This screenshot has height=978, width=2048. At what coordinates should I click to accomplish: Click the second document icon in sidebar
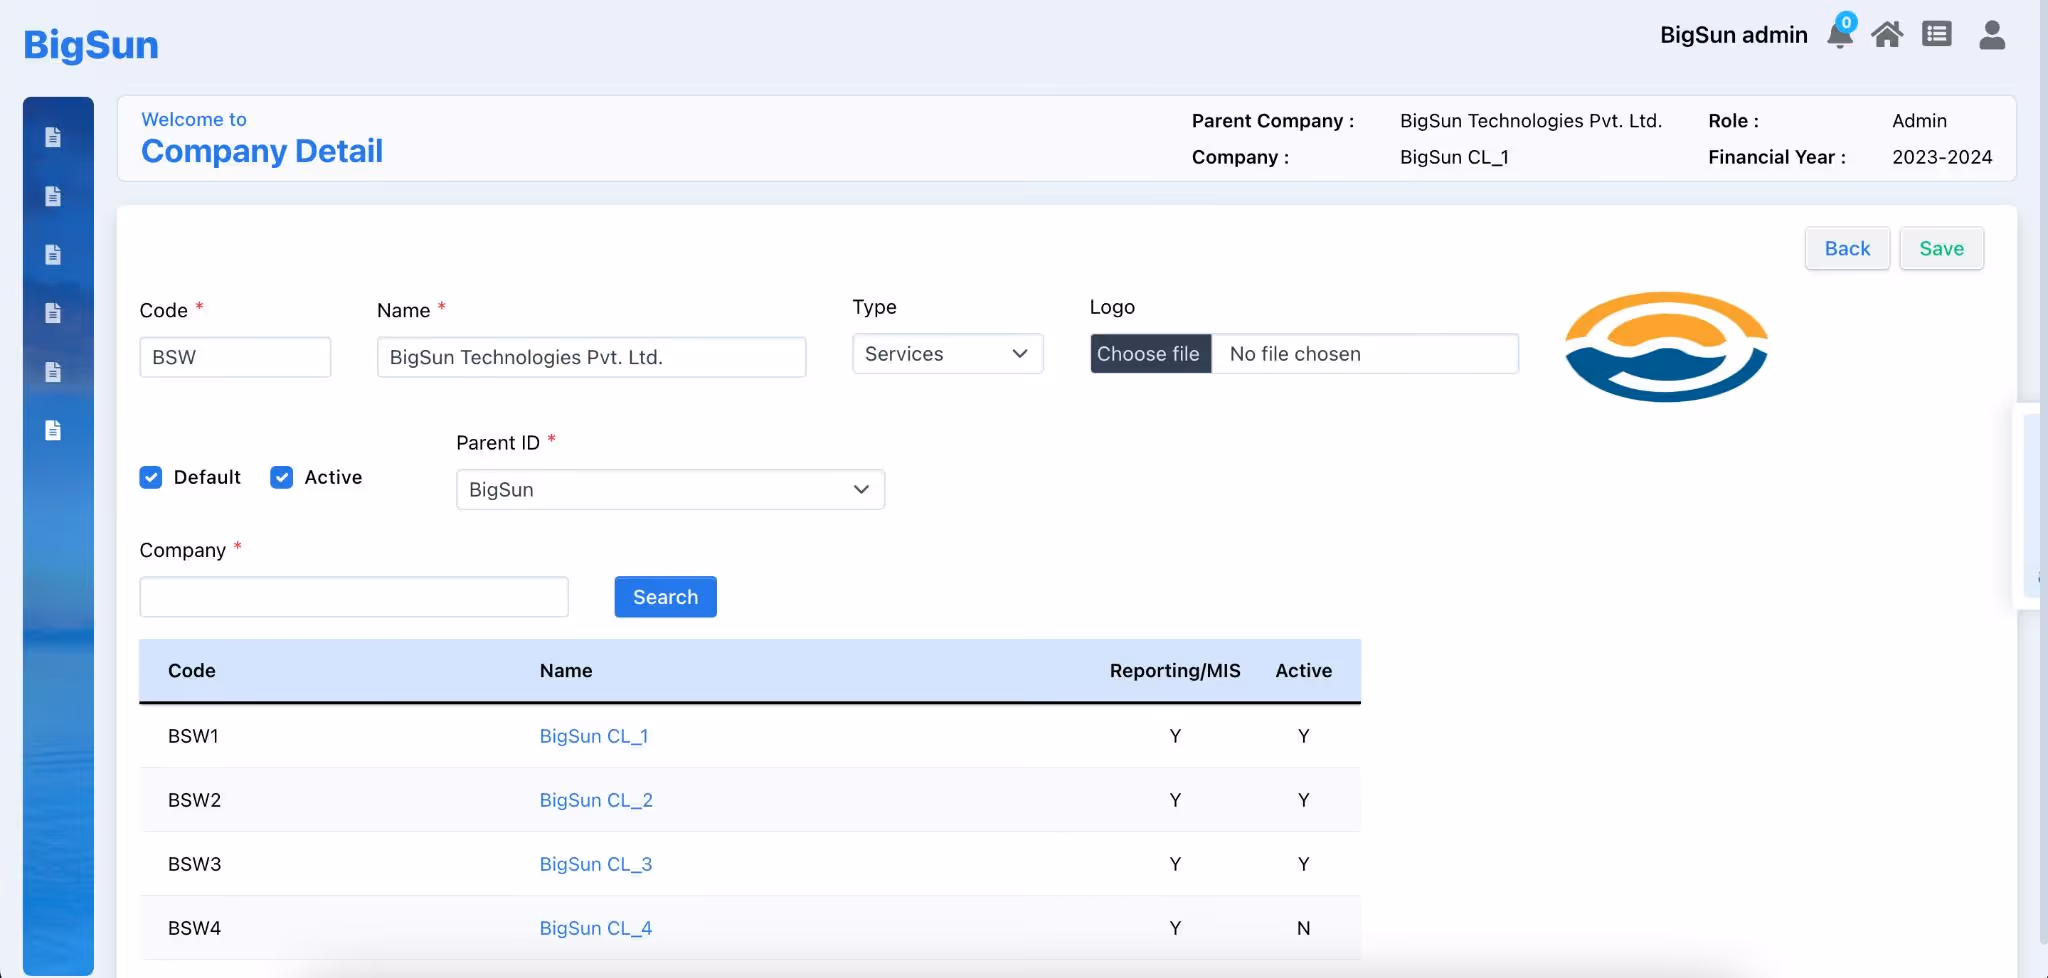[53, 196]
